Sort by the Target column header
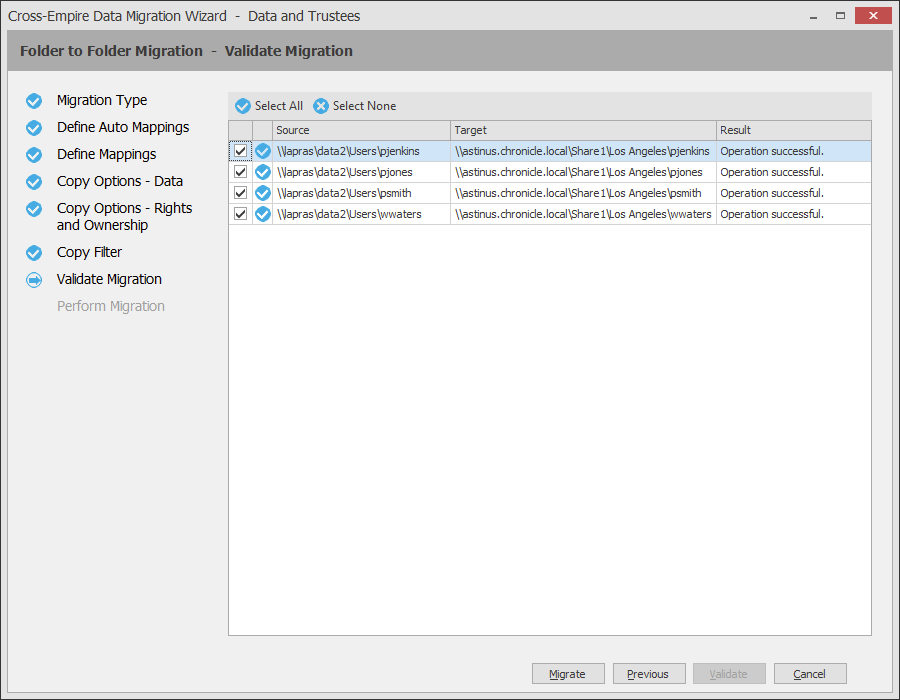 pyautogui.click(x=583, y=130)
